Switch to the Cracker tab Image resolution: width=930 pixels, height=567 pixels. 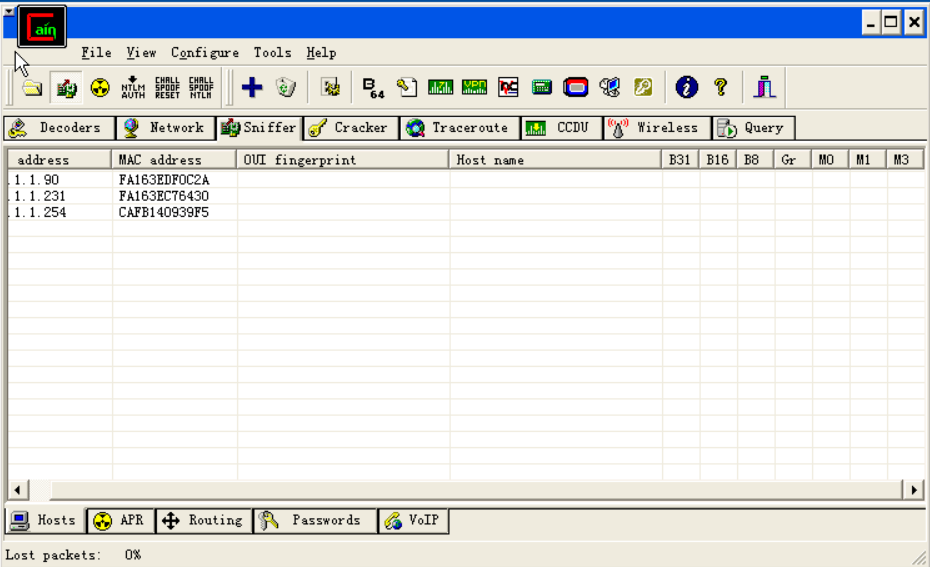click(351, 128)
